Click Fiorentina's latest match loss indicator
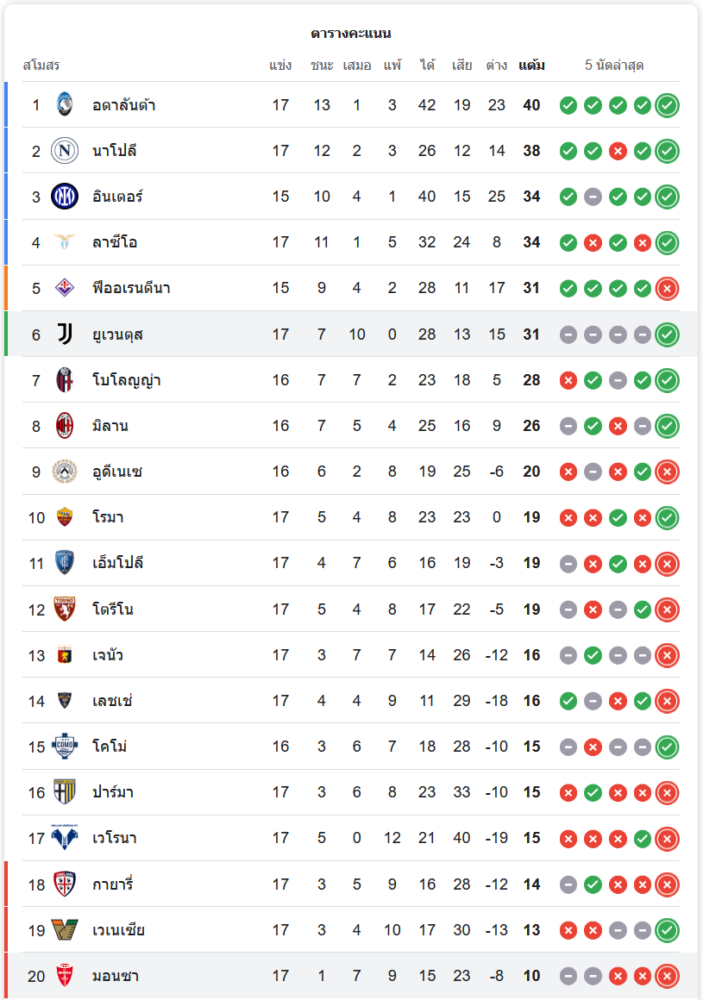The width and height of the screenshot is (703, 1000). (x=667, y=288)
